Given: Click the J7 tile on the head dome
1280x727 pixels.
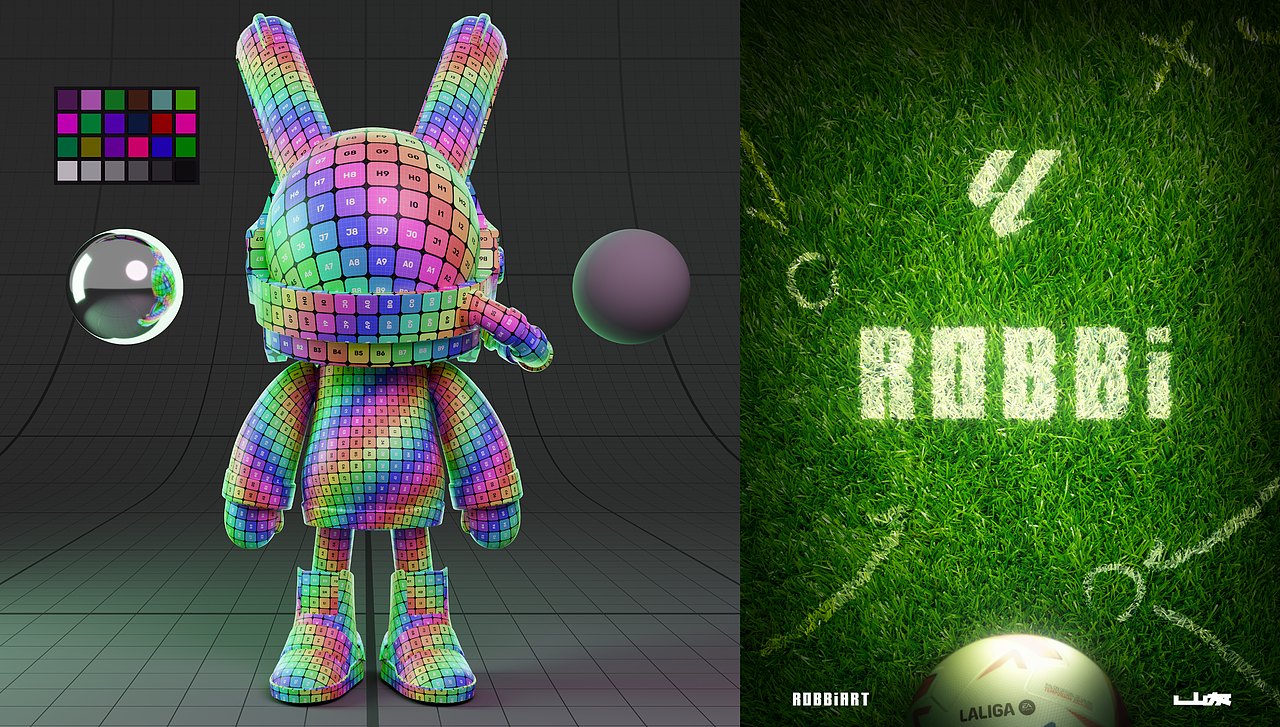Looking at the screenshot, I should click(324, 237).
